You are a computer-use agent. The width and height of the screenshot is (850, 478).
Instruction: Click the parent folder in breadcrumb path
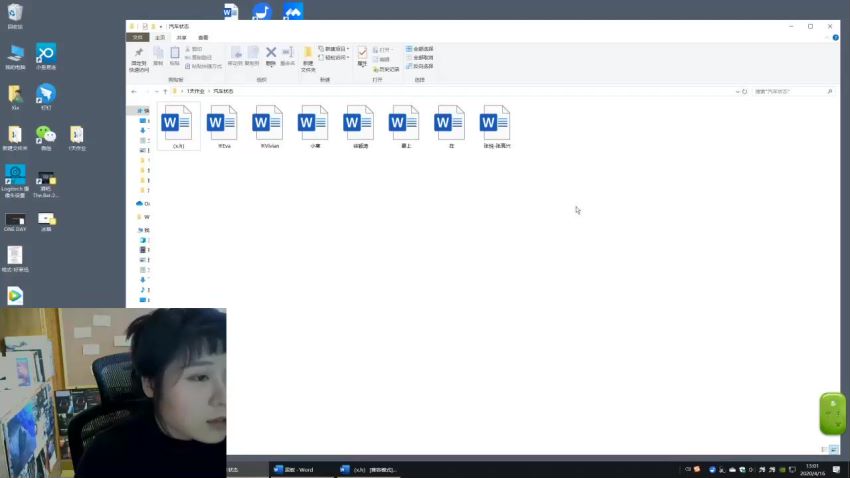tap(195, 92)
